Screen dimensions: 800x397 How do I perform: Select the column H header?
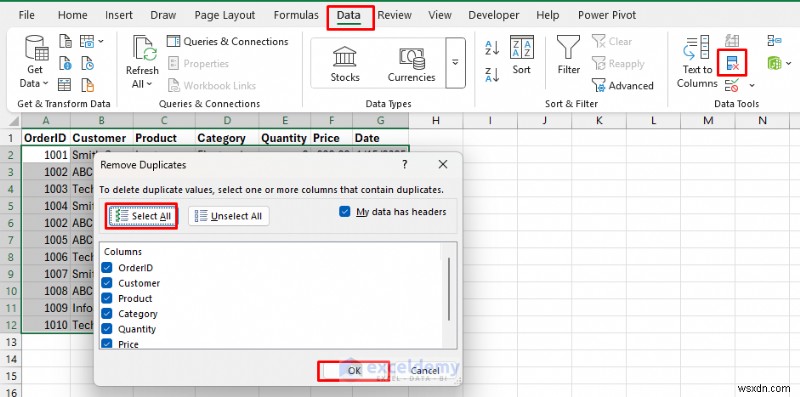(435, 120)
